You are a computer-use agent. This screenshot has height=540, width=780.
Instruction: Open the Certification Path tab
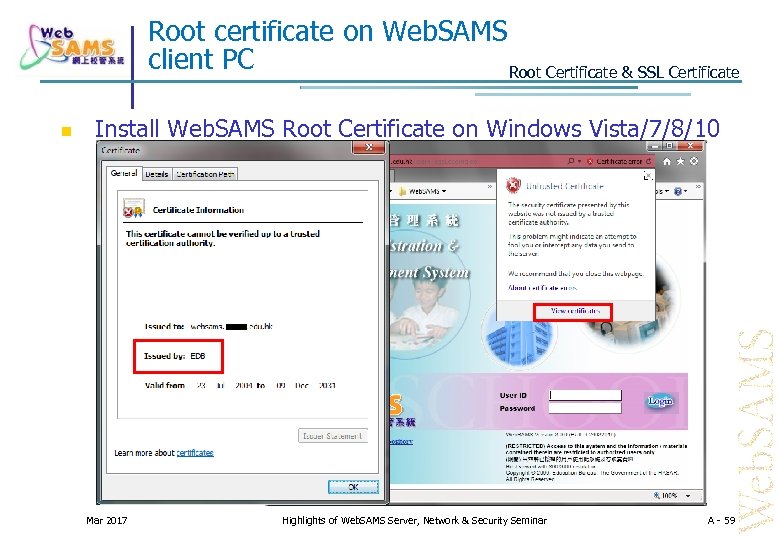[204, 174]
